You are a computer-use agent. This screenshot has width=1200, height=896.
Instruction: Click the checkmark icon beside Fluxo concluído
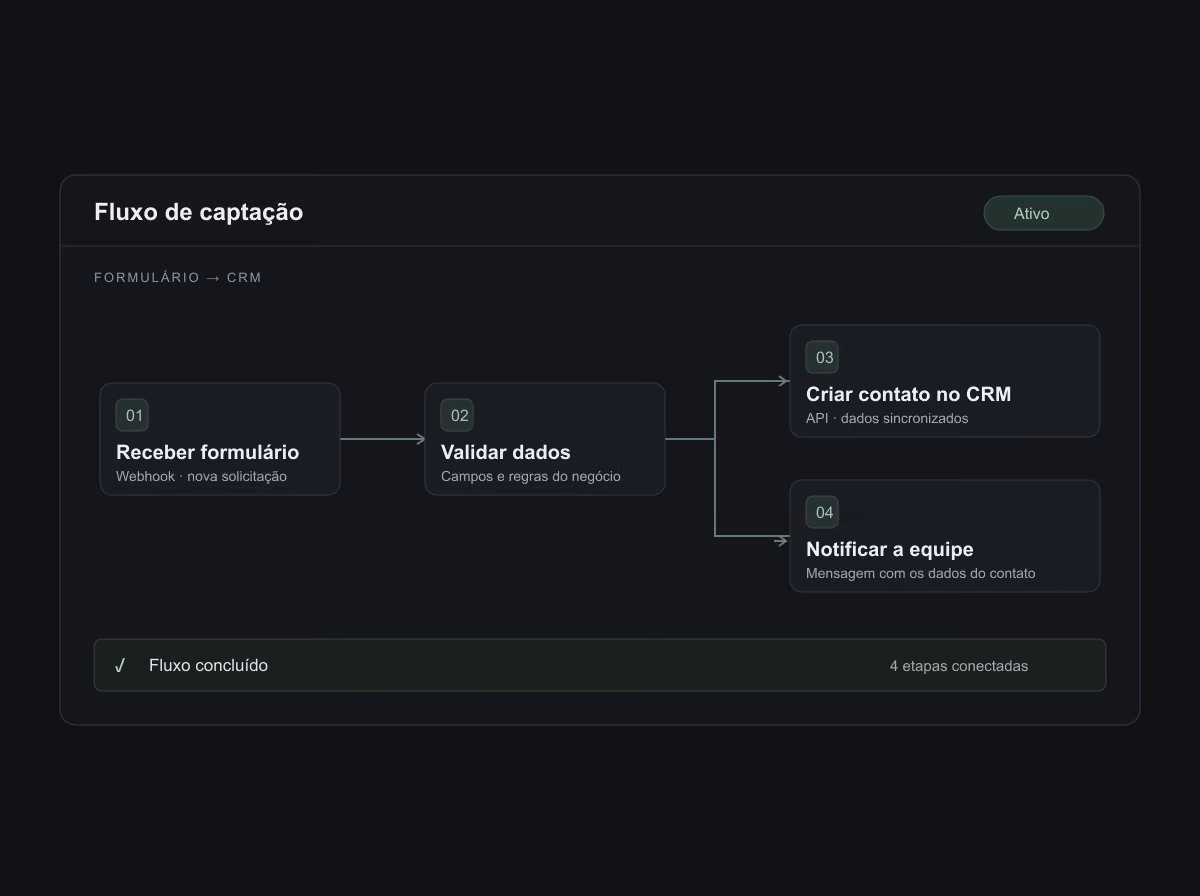(120, 665)
